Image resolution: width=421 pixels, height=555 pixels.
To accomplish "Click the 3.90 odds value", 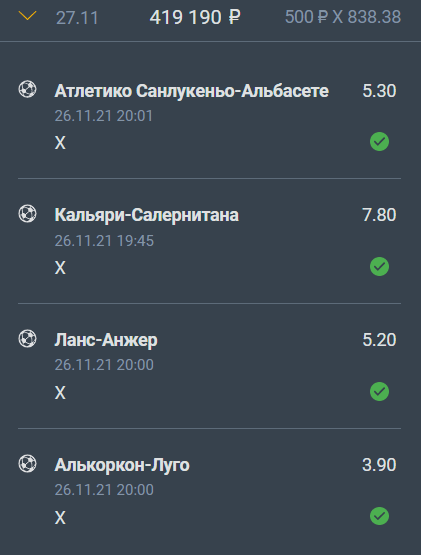I will (x=379, y=464).
